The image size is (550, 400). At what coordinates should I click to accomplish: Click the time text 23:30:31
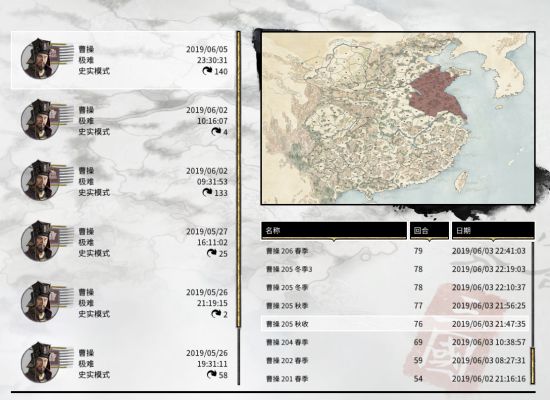point(212,60)
